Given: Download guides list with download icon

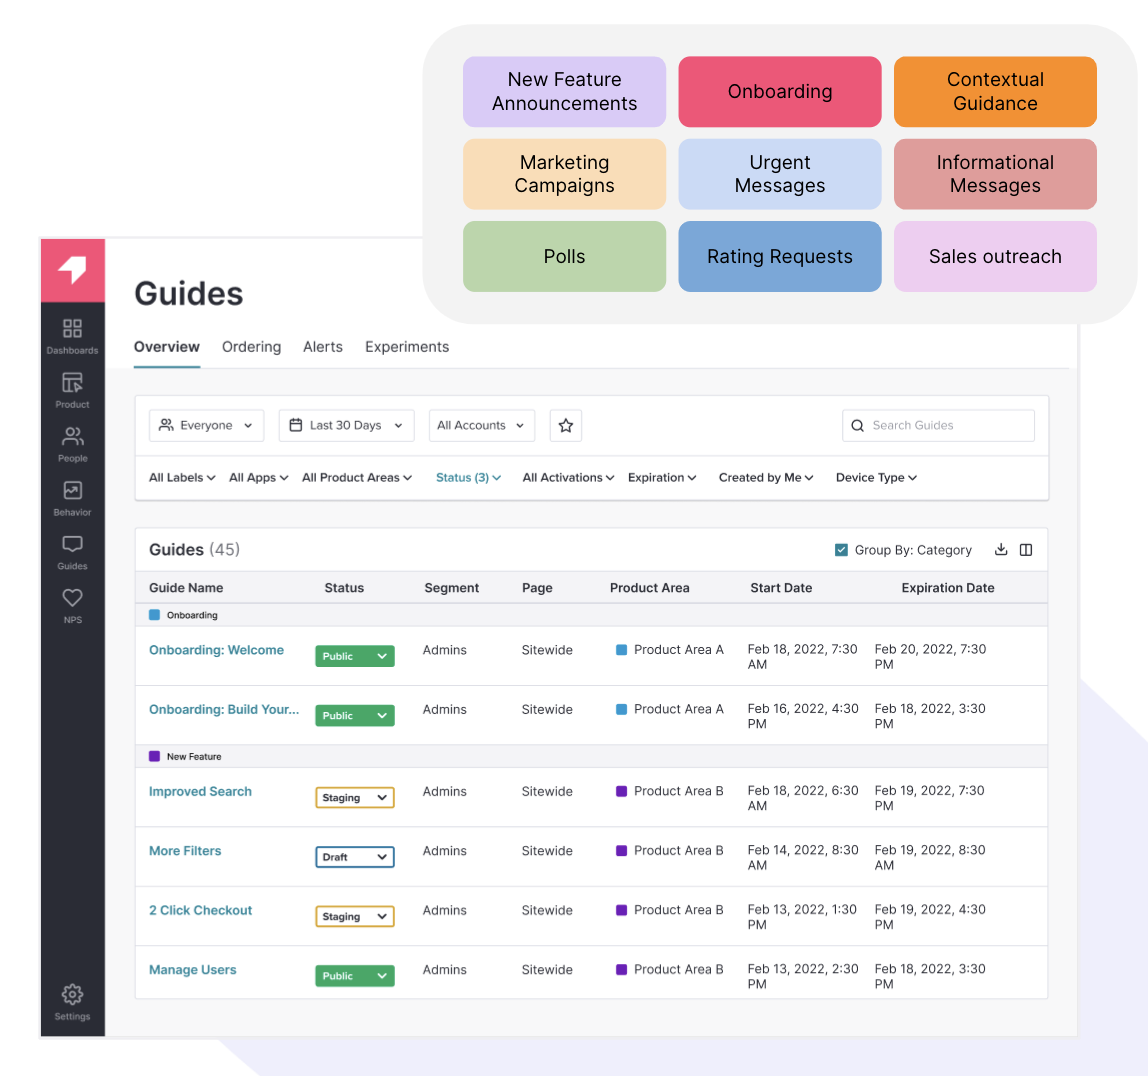Looking at the screenshot, I should tap(1001, 550).
